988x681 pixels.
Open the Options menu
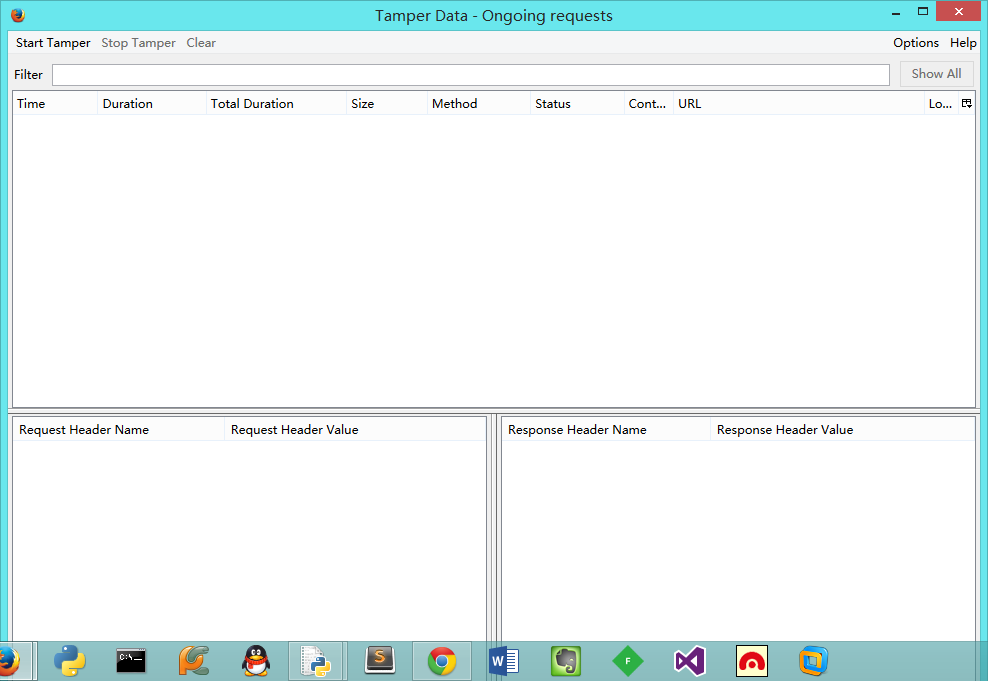(x=916, y=43)
